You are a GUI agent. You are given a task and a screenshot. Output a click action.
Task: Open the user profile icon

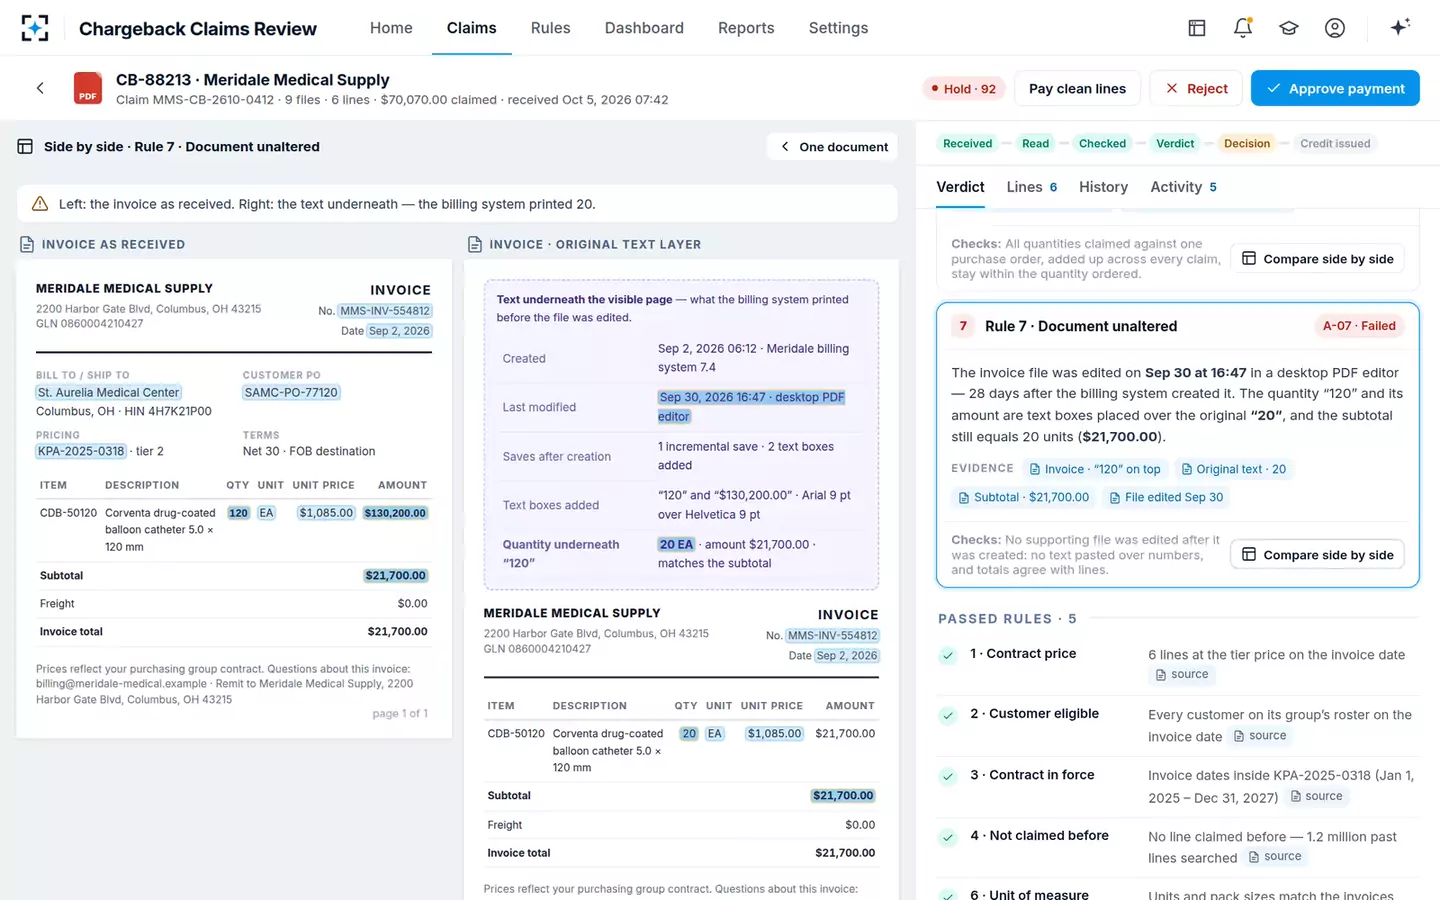click(1335, 28)
